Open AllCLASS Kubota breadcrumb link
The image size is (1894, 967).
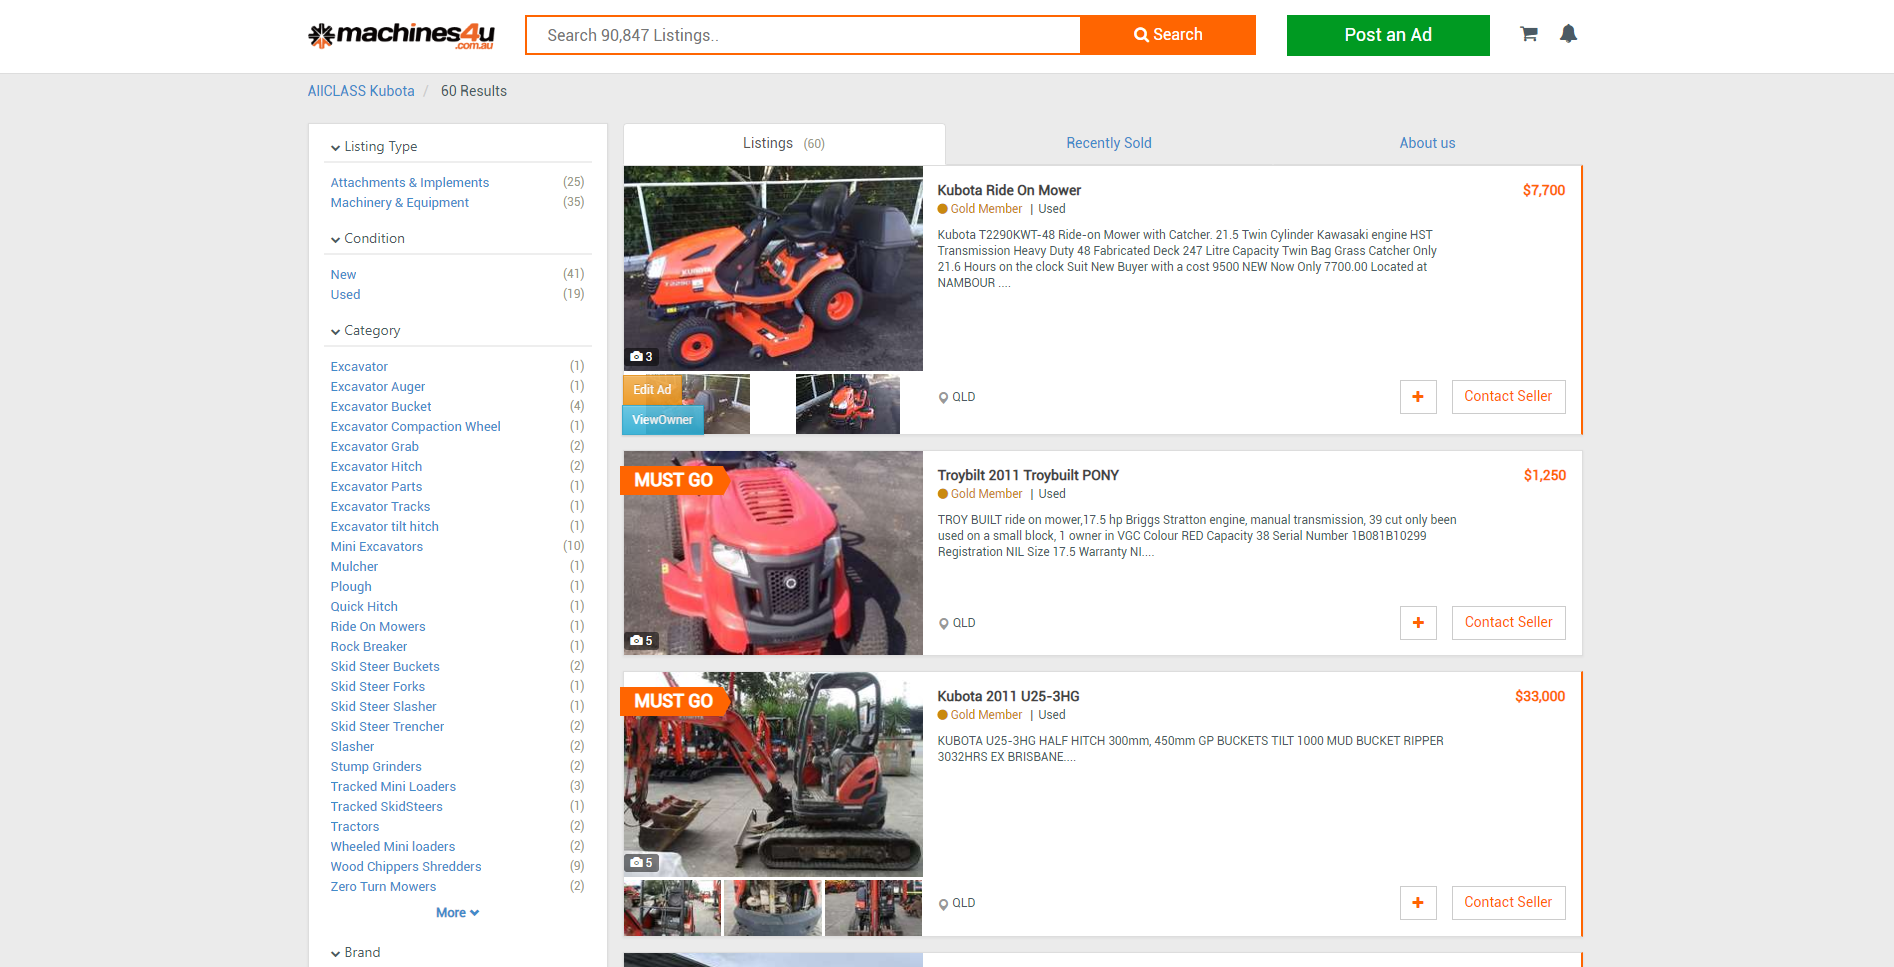(361, 91)
